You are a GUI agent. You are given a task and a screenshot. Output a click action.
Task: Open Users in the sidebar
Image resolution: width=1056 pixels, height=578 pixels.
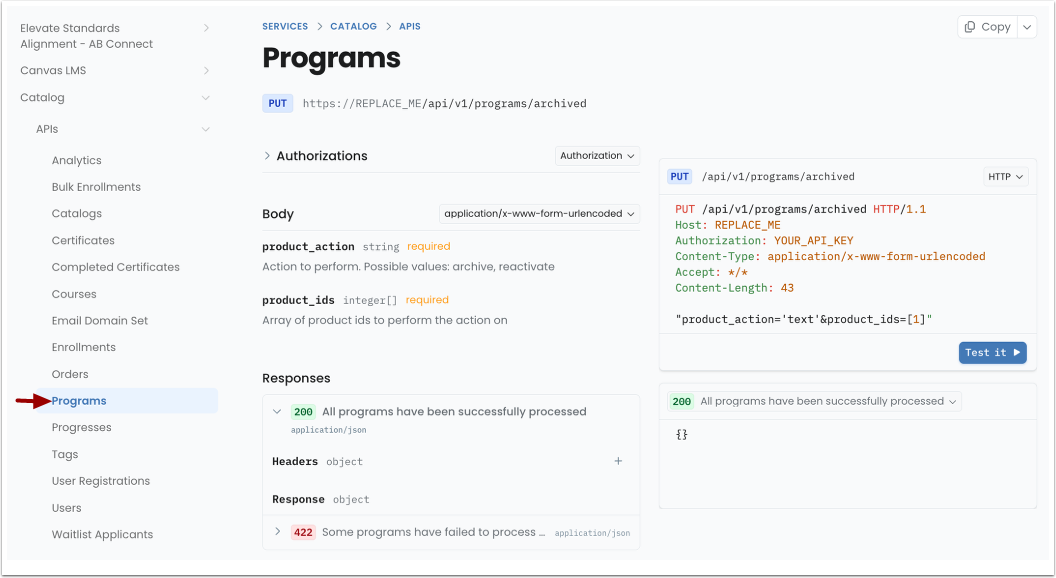(x=67, y=508)
